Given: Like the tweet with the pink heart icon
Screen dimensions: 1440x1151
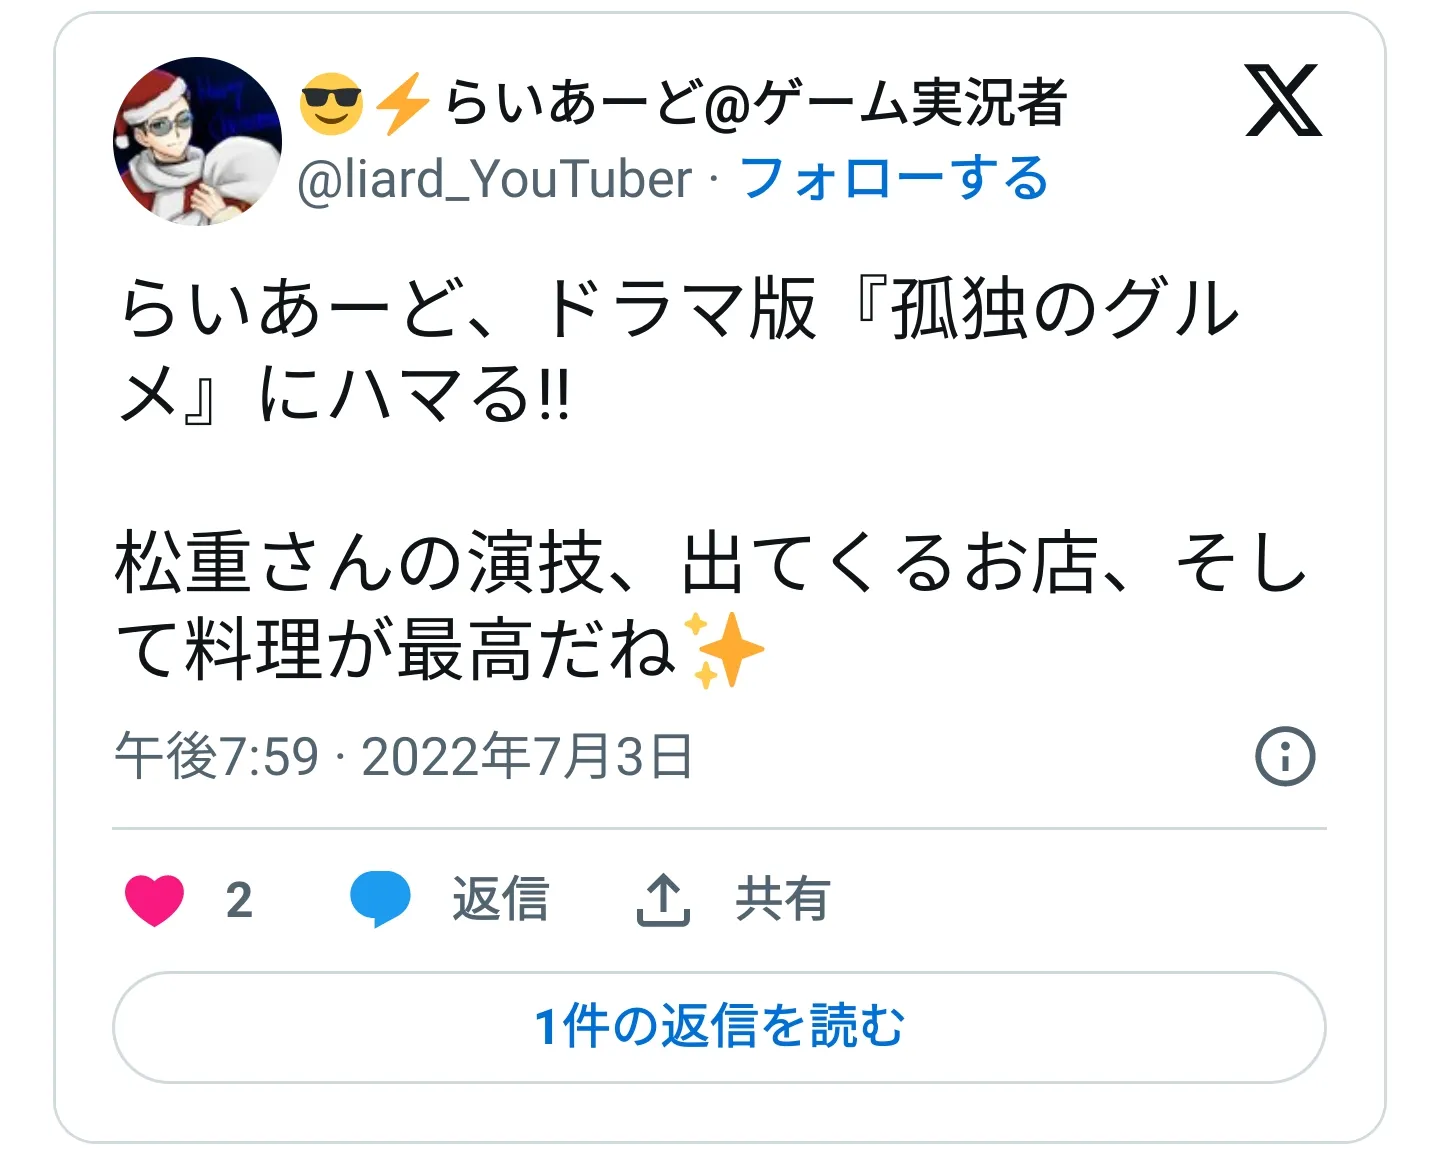Looking at the screenshot, I should [x=155, y=900].
